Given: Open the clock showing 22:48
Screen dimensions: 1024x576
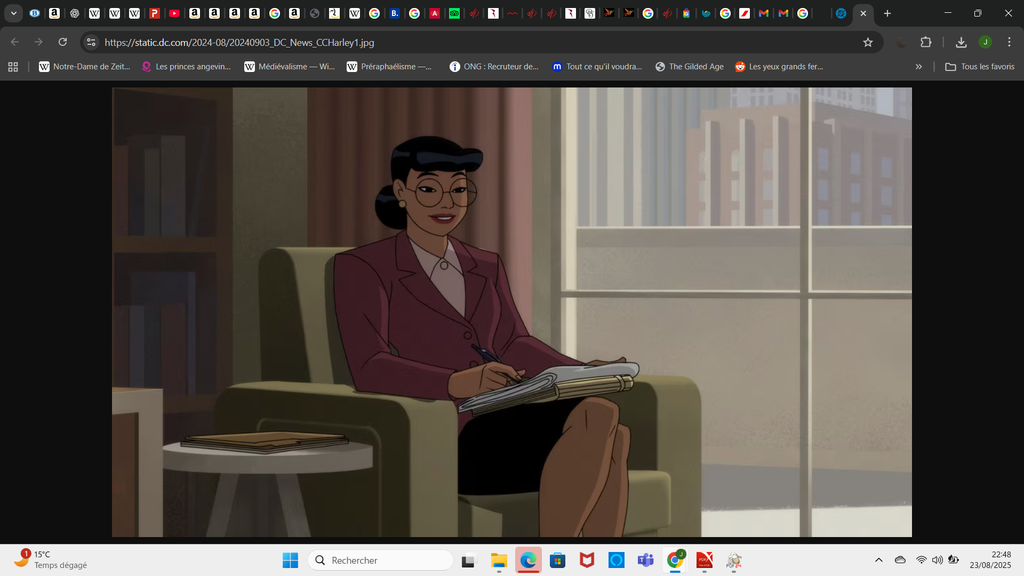Looking at the screenshot, I should coord(991,560).
